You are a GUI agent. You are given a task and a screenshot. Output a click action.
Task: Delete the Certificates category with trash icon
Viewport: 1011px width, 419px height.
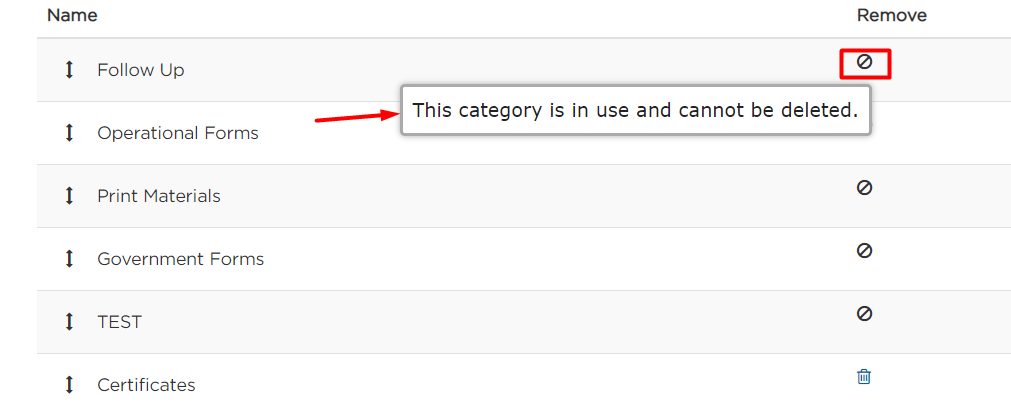(x=864, y=376)
